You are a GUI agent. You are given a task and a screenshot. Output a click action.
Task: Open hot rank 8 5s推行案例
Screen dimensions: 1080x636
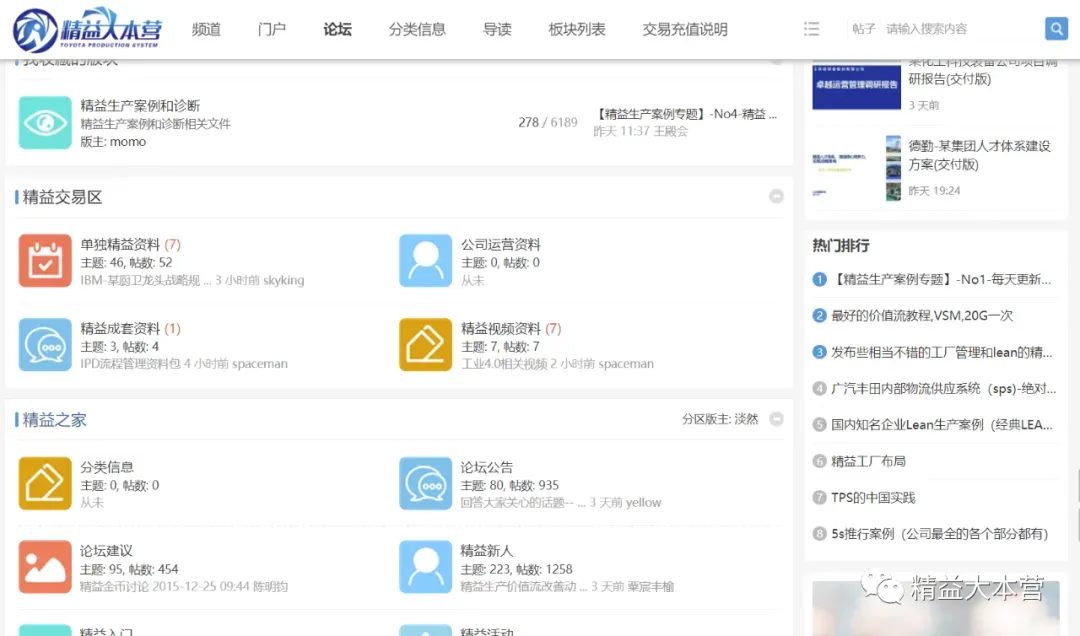pyautogui.click(x=939, y=534)
